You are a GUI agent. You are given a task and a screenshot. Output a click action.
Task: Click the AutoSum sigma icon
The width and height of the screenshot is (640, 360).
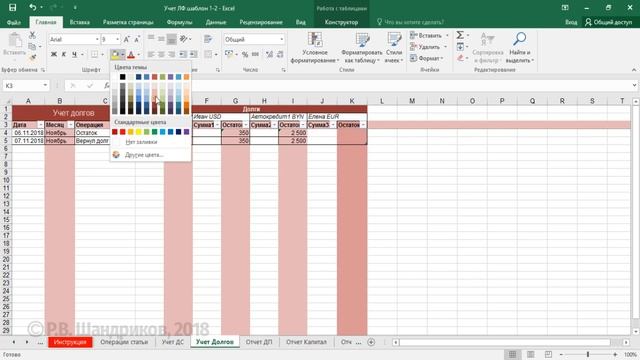click(x=460, y=35)
